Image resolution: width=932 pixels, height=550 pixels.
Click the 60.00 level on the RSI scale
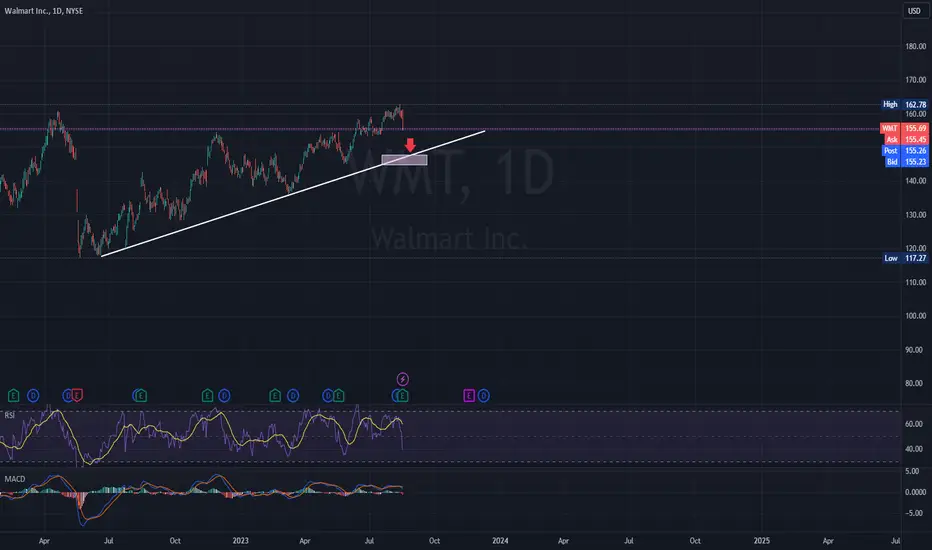914,424
